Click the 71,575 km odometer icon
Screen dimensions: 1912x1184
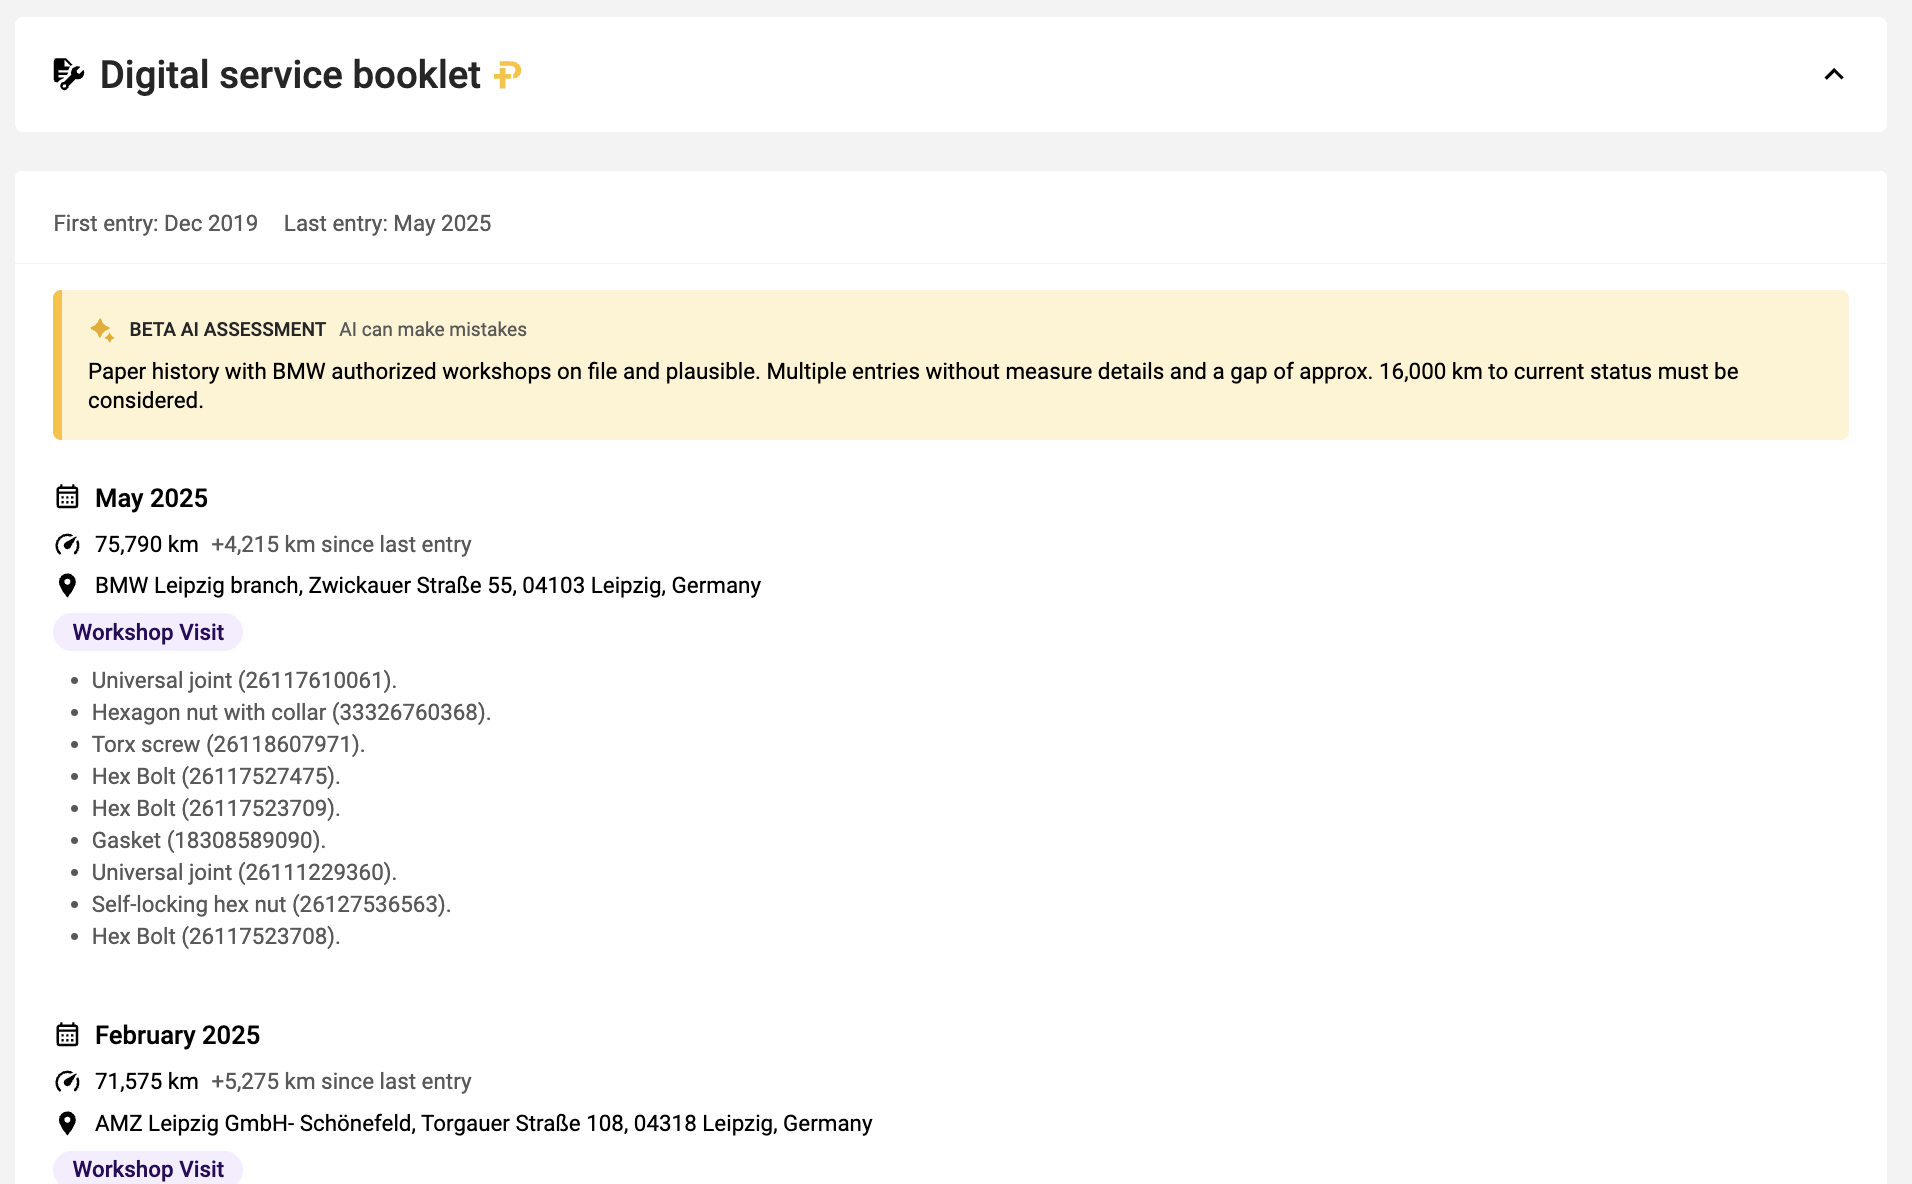[x=67, y=1081]
